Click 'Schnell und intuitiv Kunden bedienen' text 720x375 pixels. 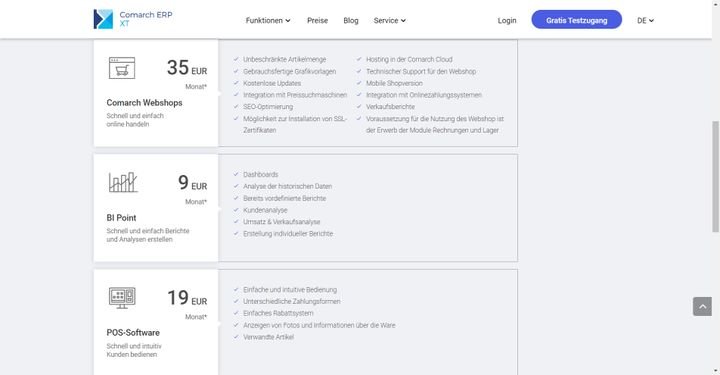[x=134, y=350]
